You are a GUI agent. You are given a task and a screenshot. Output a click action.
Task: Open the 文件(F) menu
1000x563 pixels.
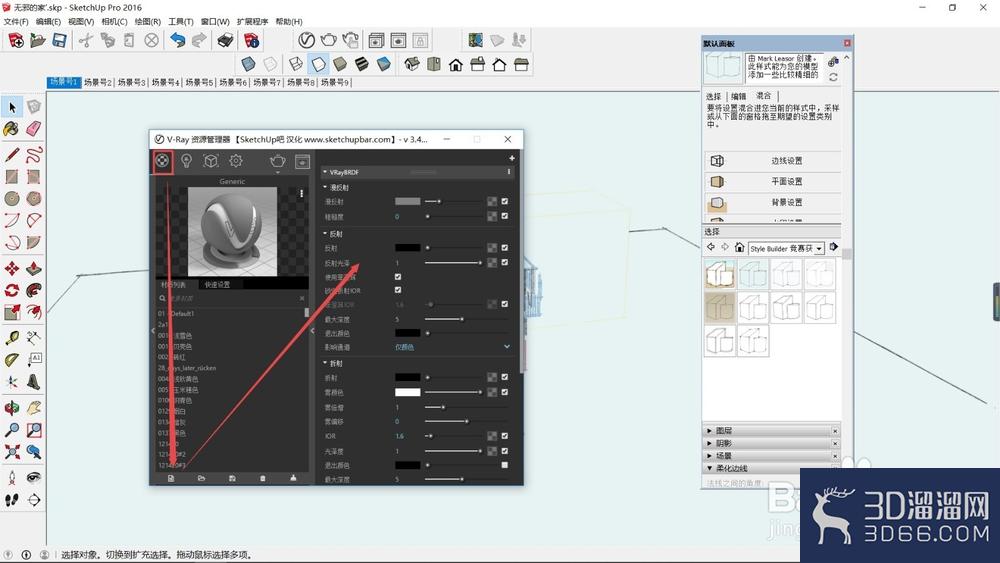point(16,22)
